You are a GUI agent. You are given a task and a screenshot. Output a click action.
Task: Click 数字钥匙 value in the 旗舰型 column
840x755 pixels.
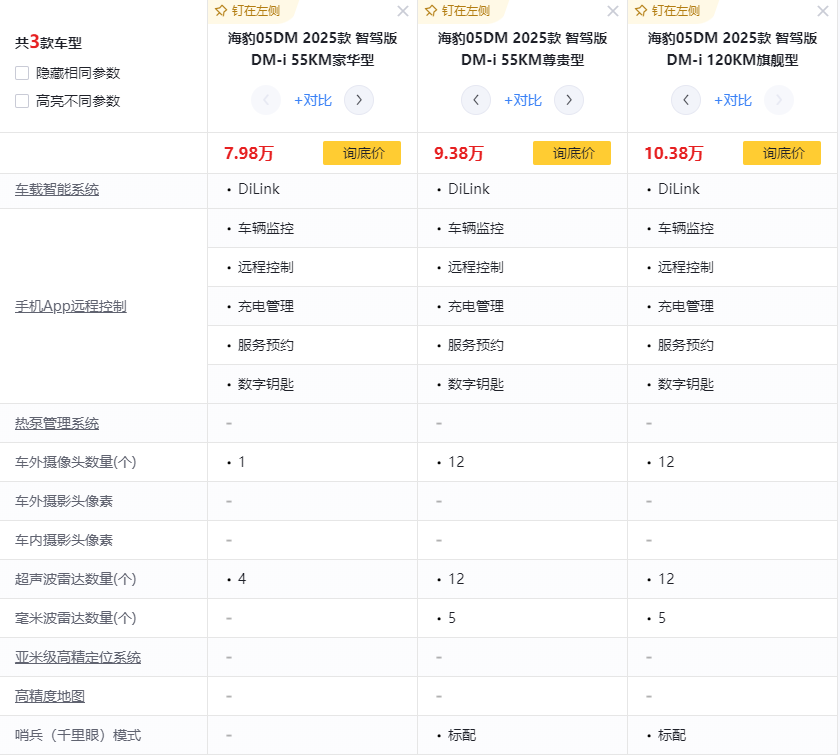686,385
